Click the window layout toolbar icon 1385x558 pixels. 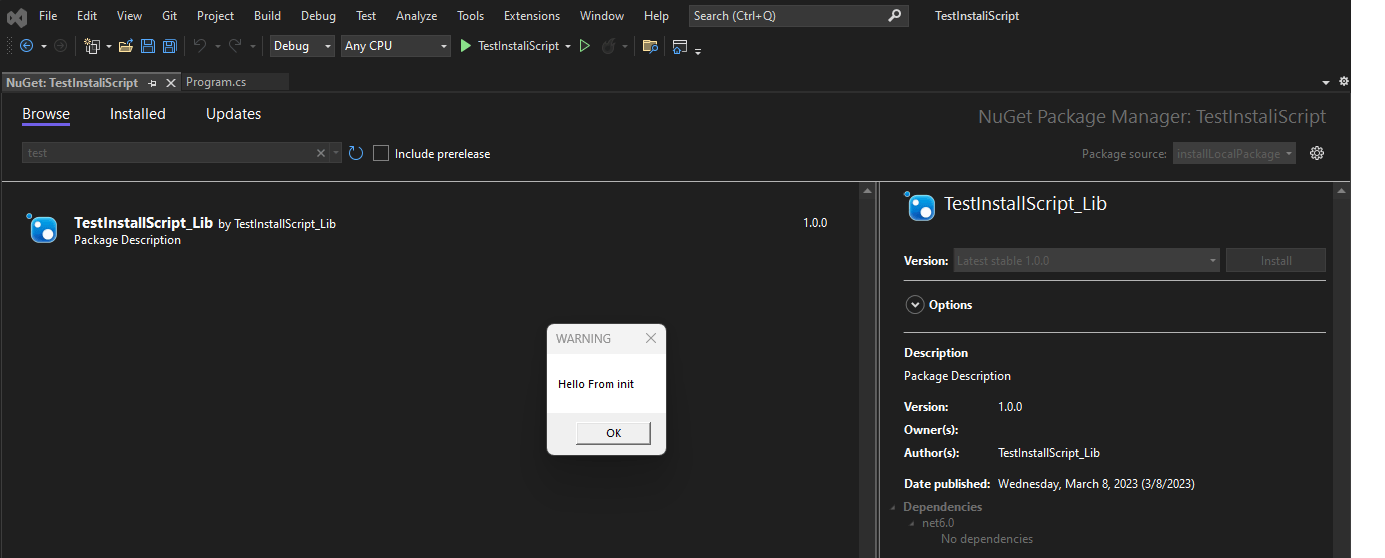point(680,46)
